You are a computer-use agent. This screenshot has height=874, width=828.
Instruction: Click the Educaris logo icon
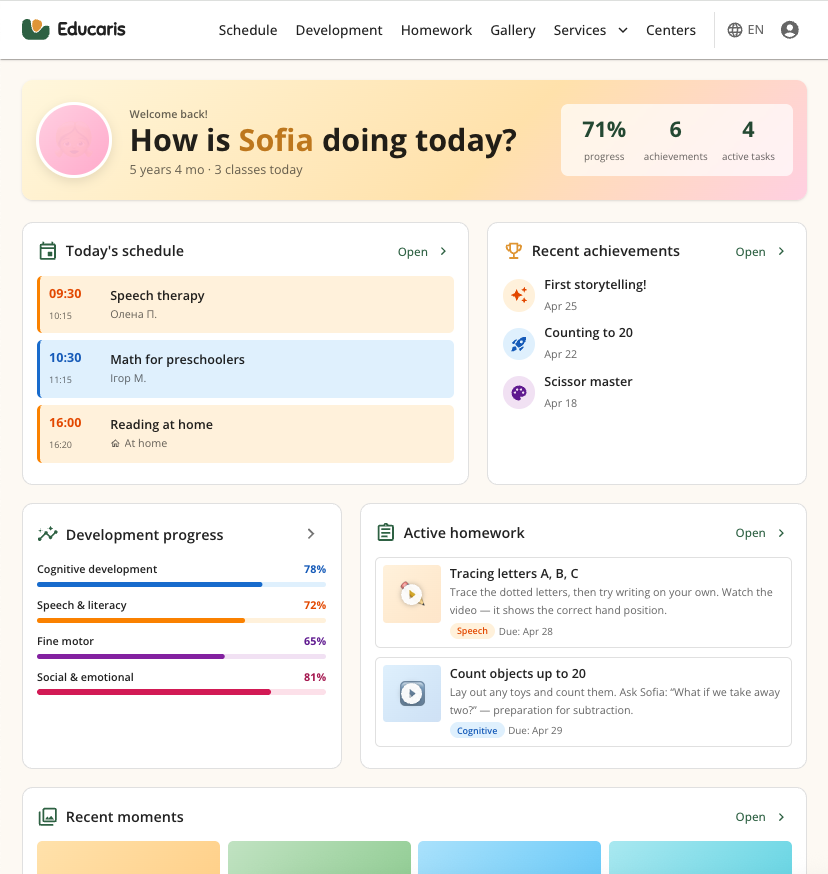36,30
